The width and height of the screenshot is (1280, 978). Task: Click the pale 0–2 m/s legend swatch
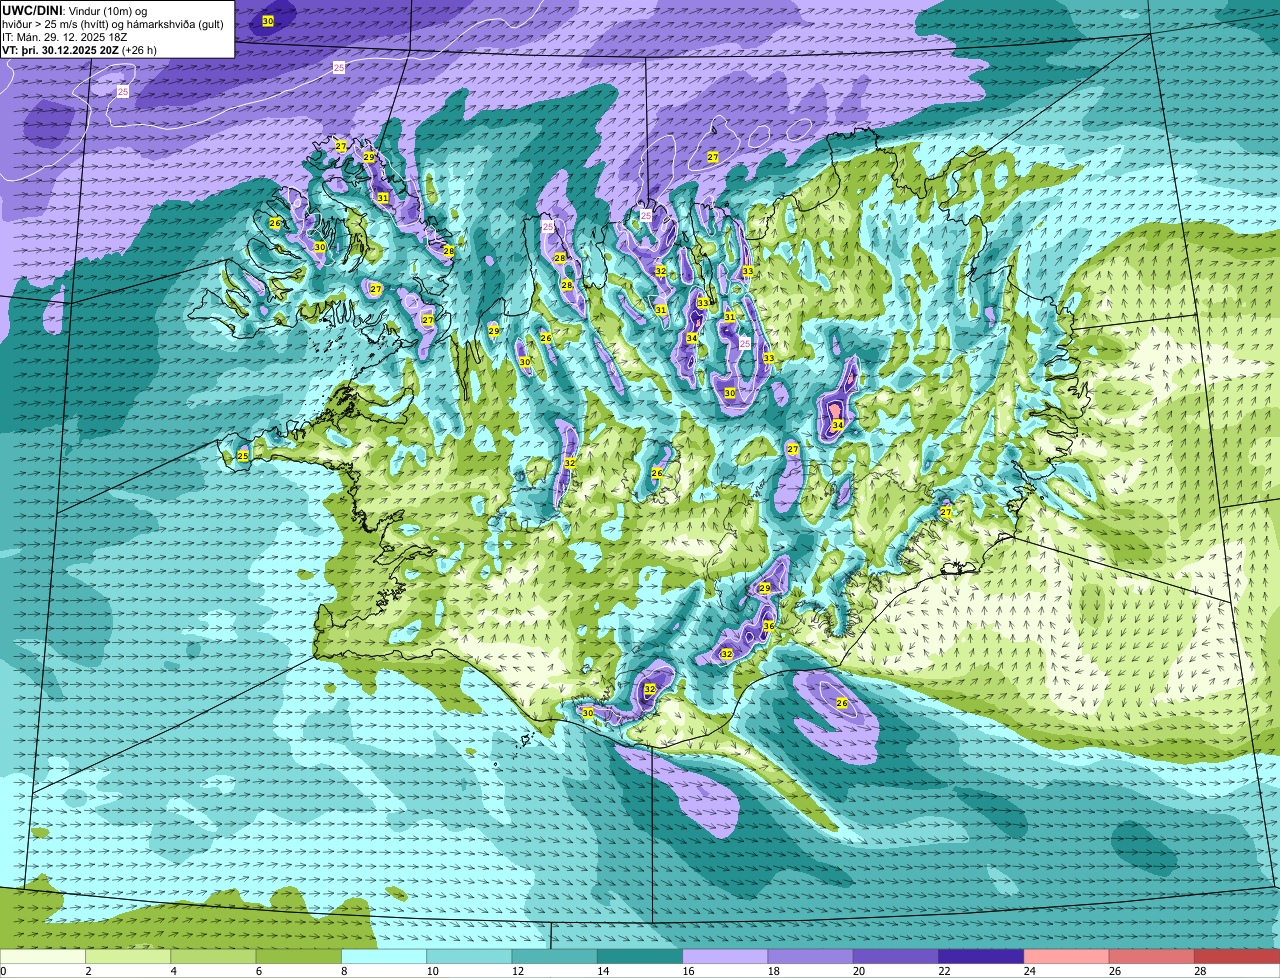click(x=43, y=956)
